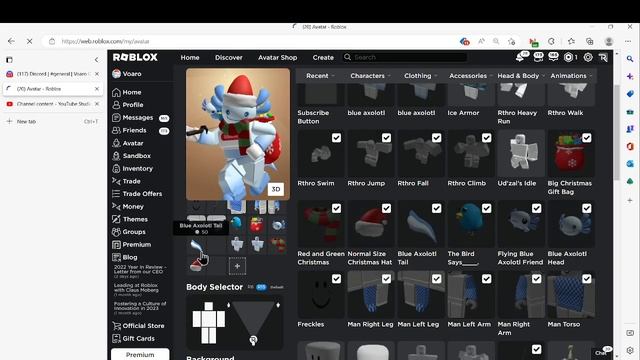Screen dimensions: 640x360
Task: Open notifications bell in Roblox header
Action: pos(520,58)
